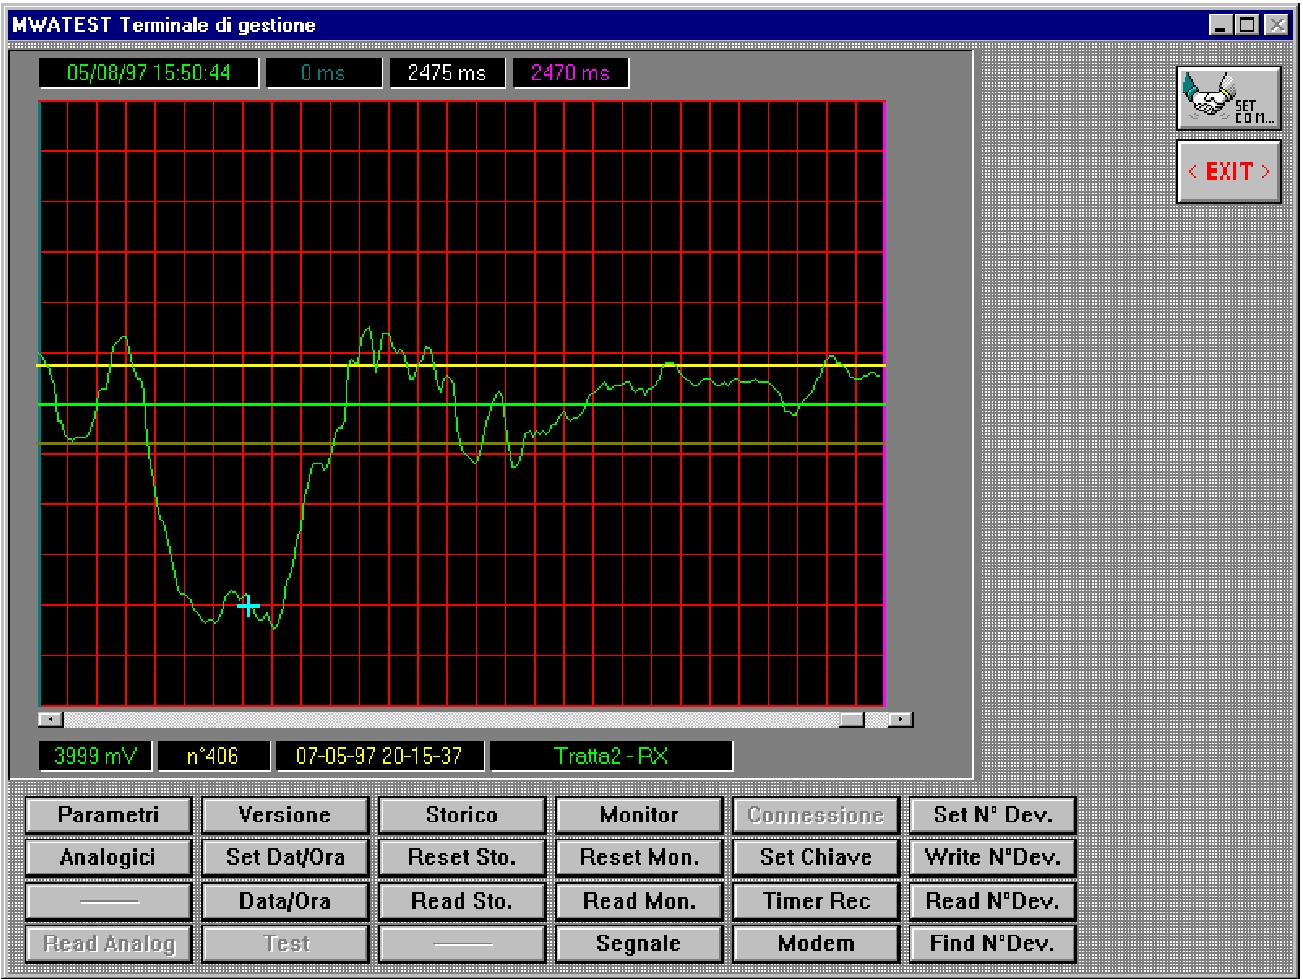Viewport: 1303px width, 979px height.
Task: Click the 0 ms readout
Action: pyautogui.click(x=324, y=73)
